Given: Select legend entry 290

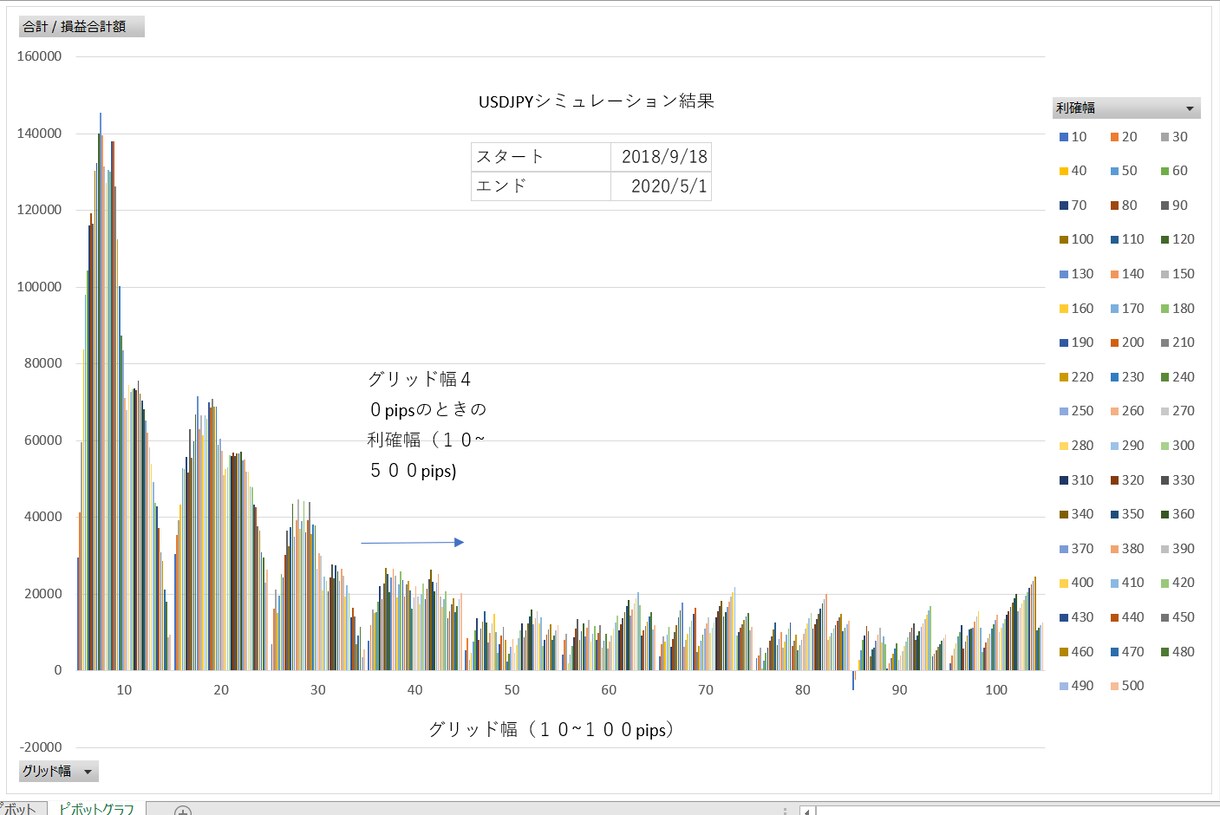Looking at the screenshot, I should point(1127,446).
